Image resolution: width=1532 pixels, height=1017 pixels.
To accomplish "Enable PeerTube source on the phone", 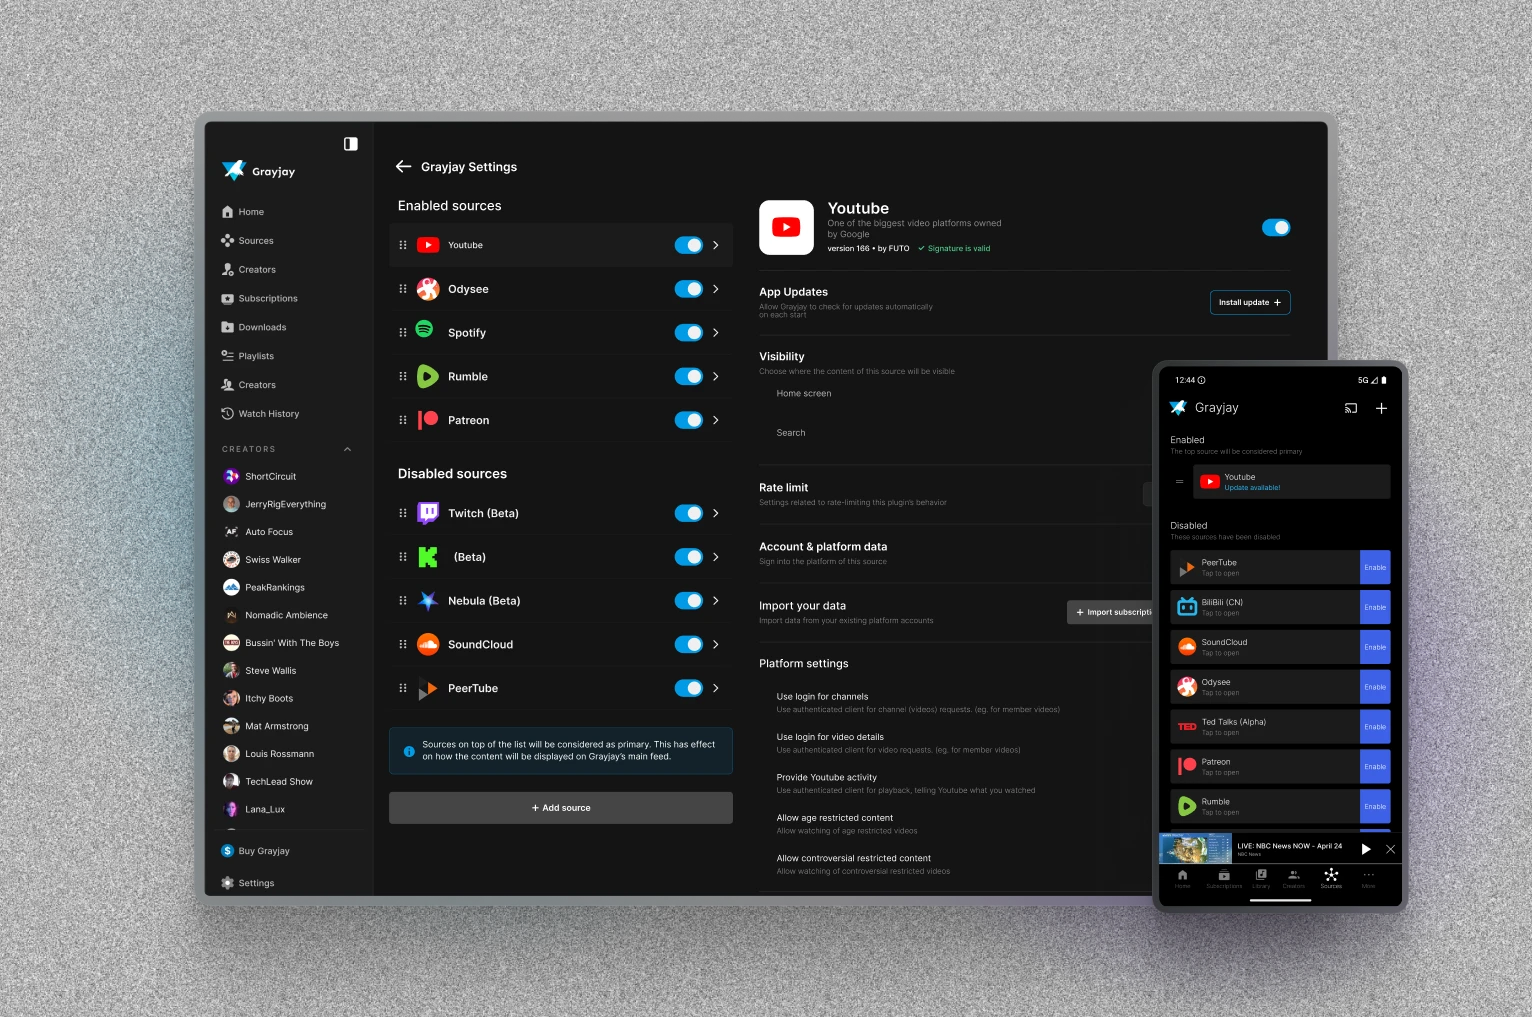I will (1375, 567).
